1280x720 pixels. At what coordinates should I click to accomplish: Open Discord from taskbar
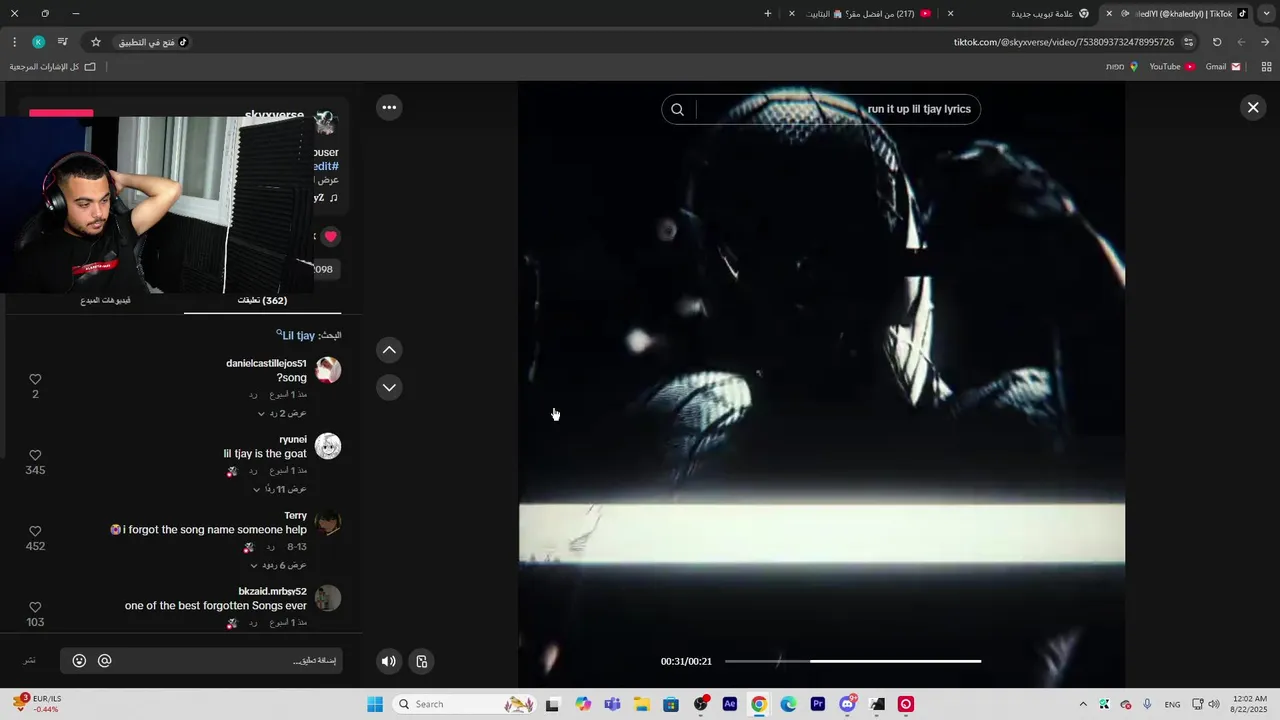(x=847, y=704)
